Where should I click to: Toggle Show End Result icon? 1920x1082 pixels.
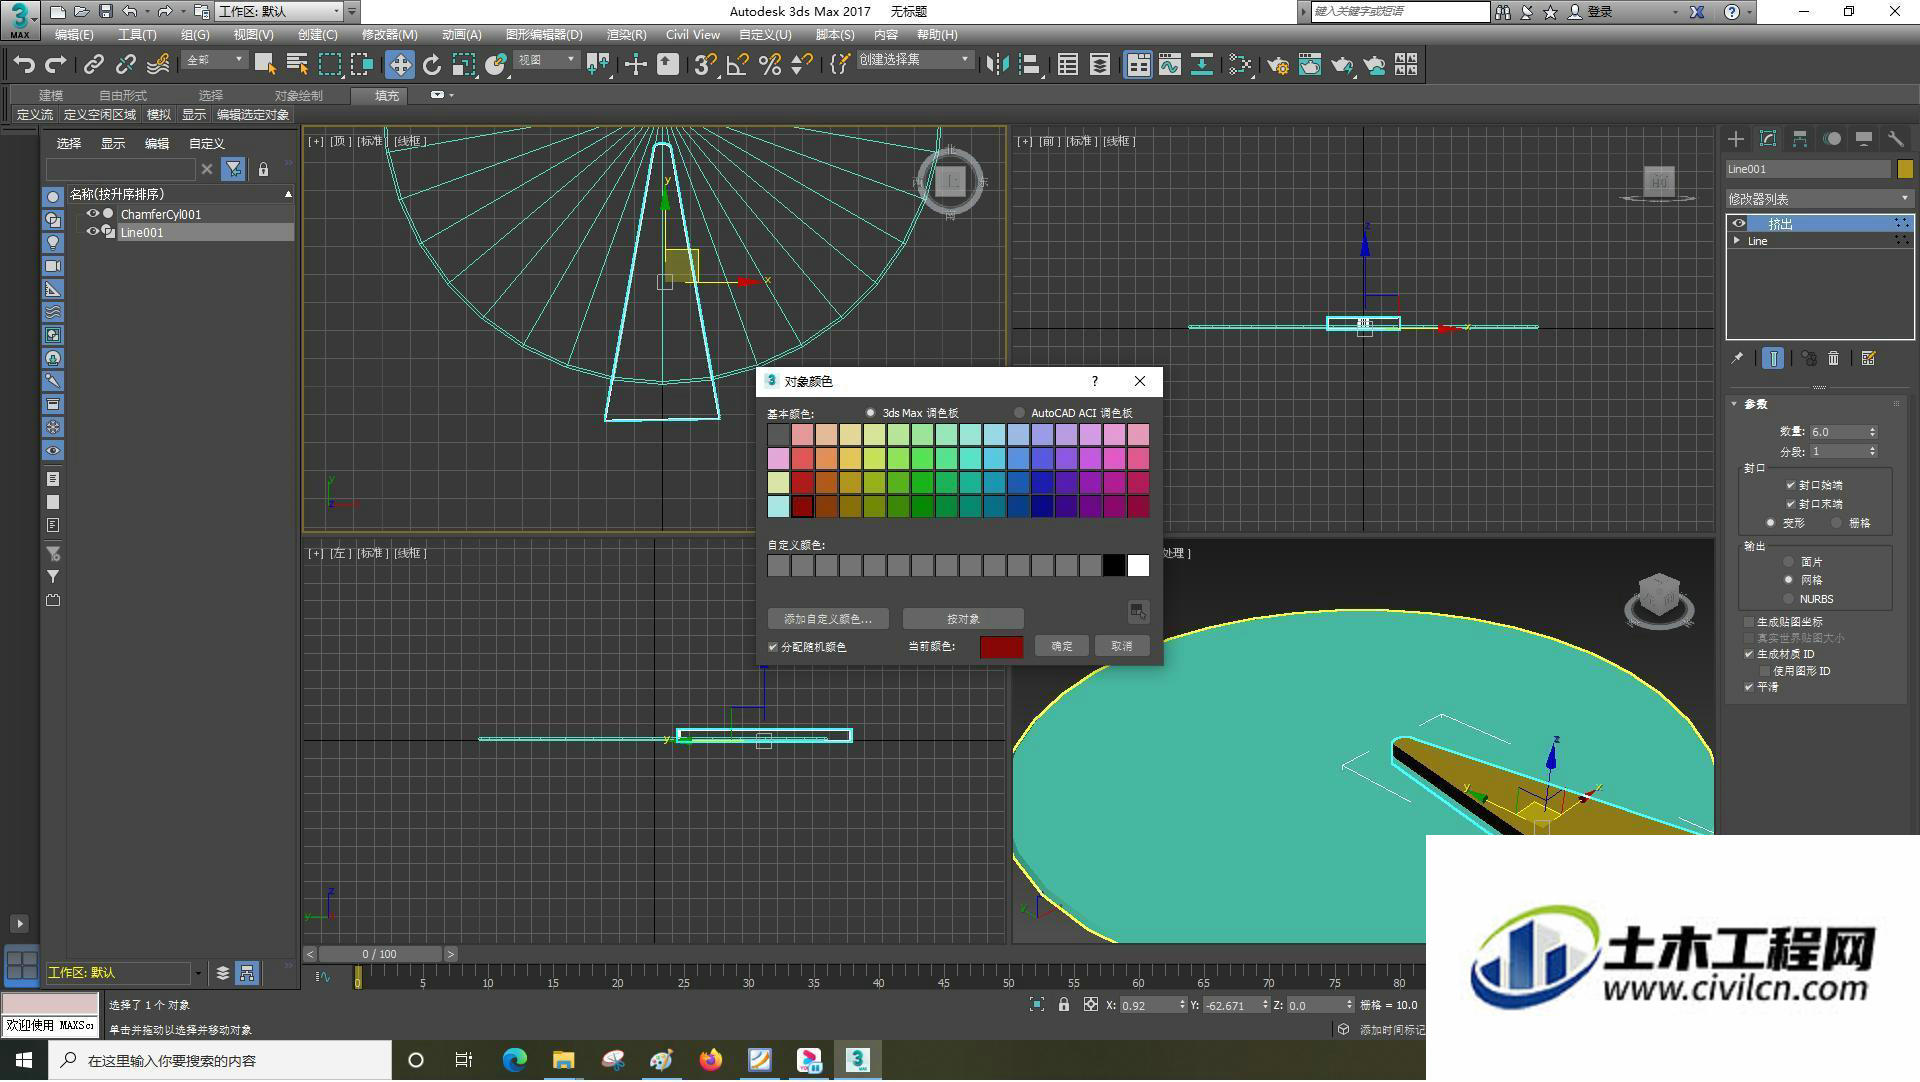1773,358
